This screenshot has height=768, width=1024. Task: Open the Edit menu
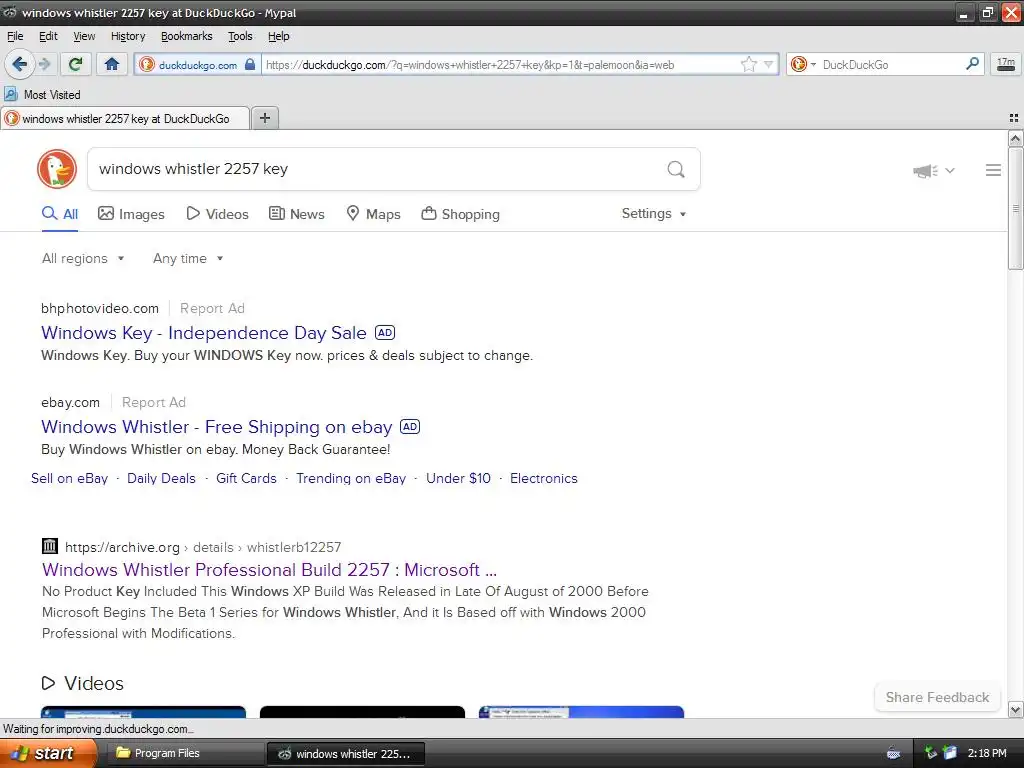click(x=48, y=36)
